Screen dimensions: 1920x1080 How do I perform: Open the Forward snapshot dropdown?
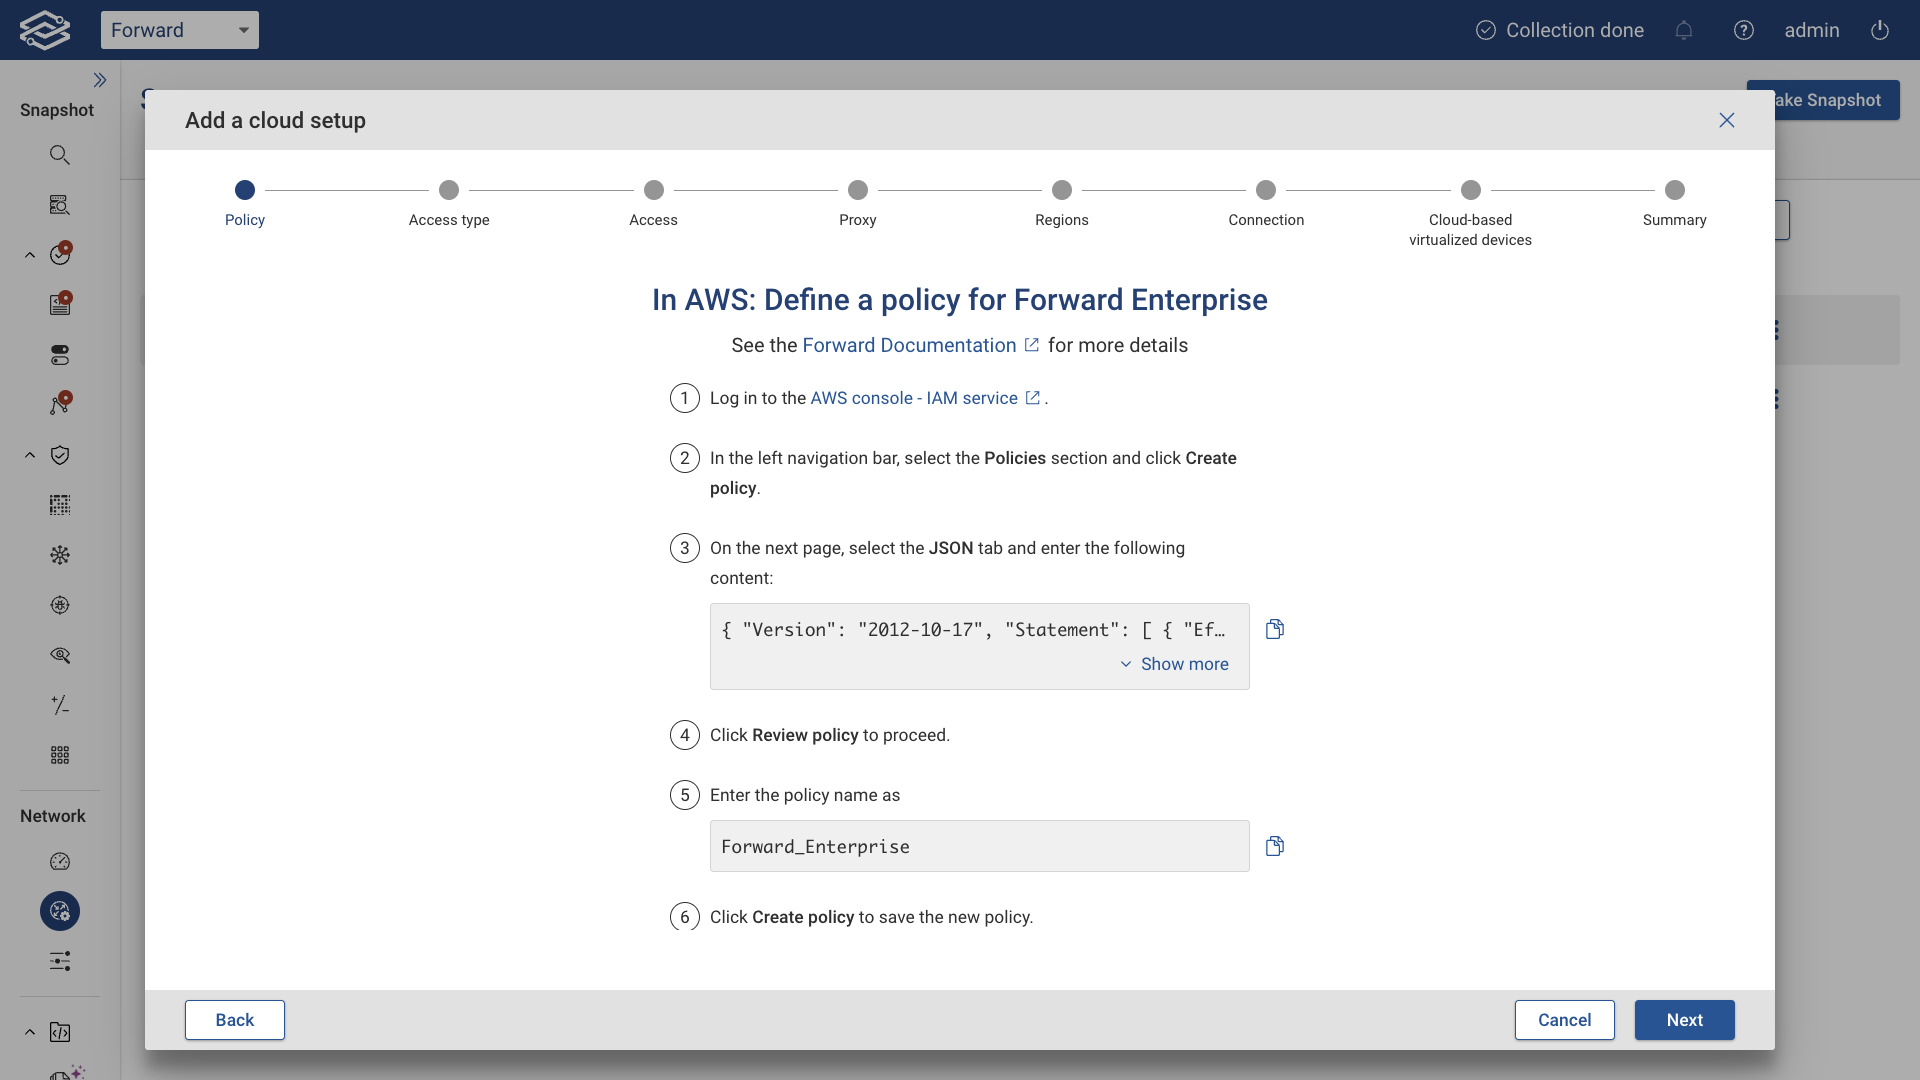click(180, 30)
